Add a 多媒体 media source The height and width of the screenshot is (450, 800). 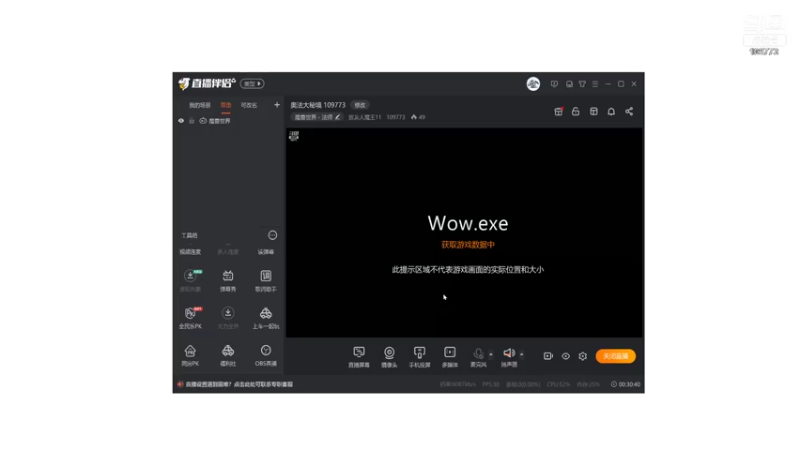(449, 357)
